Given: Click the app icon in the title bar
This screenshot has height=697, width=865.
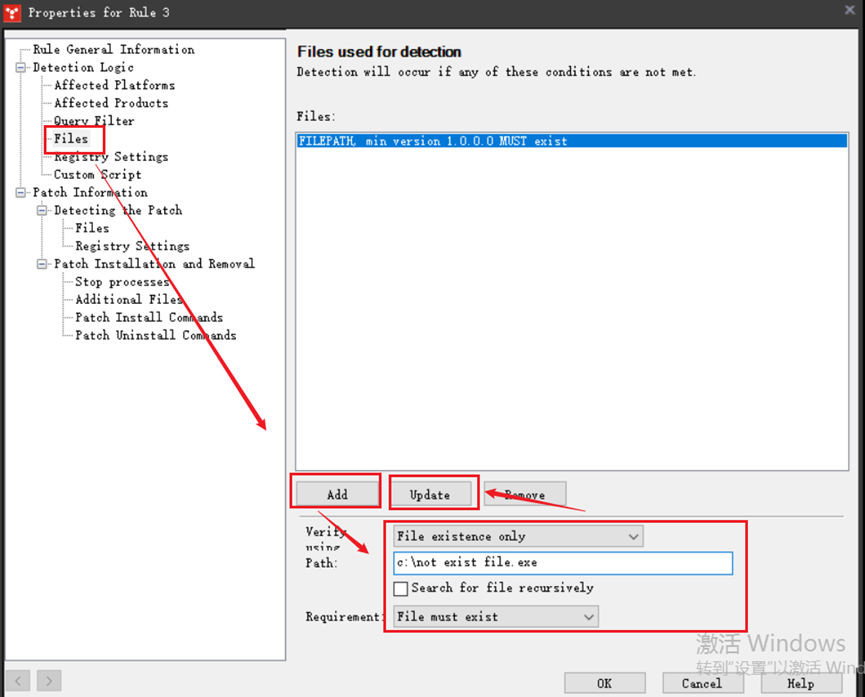Looking at the screenshot, I should pyautogui.click(x=13, y=13).
